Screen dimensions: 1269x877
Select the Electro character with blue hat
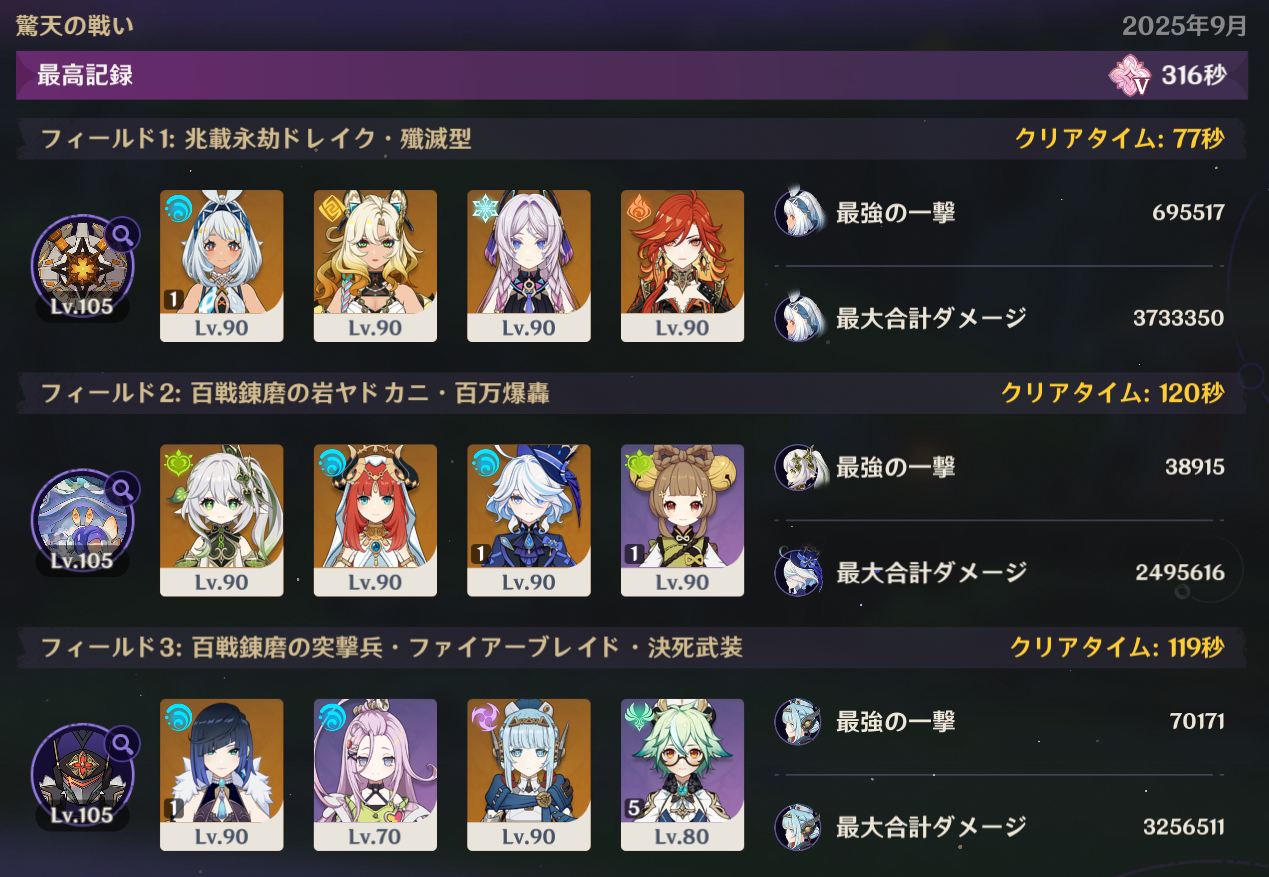point(529,774)
